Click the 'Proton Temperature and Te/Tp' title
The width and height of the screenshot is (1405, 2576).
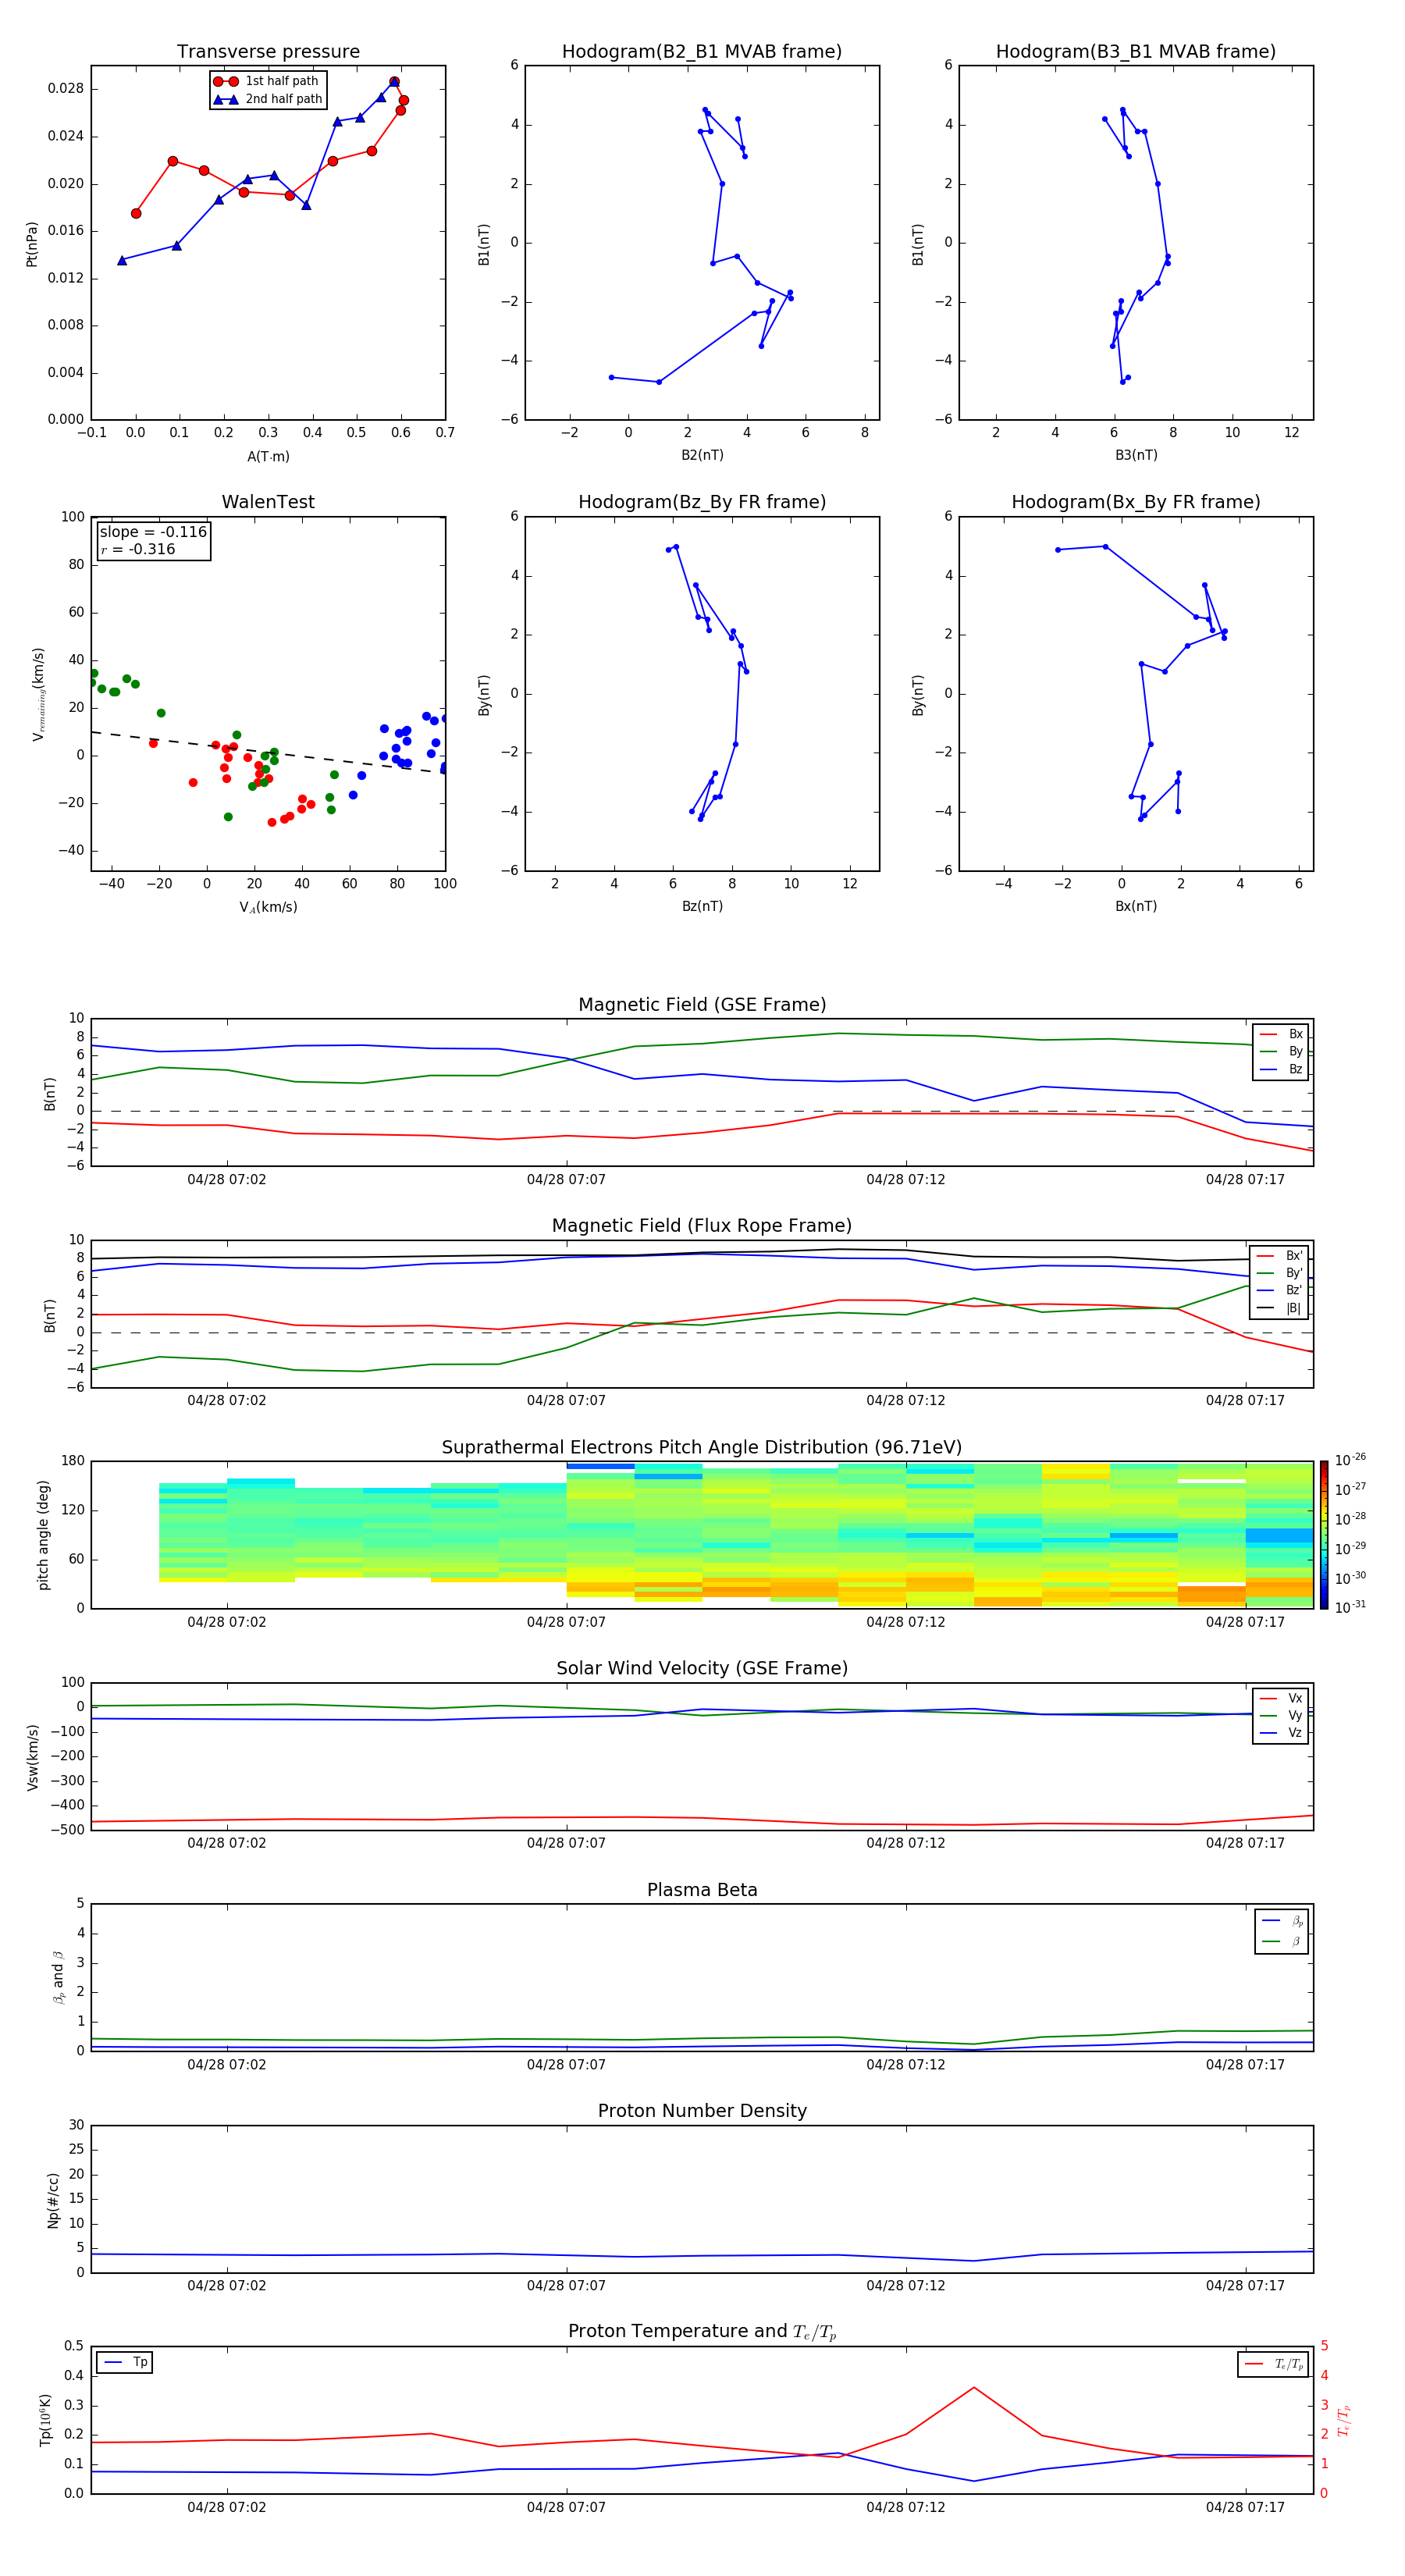pyautogui.click(x=702, y=2332)
